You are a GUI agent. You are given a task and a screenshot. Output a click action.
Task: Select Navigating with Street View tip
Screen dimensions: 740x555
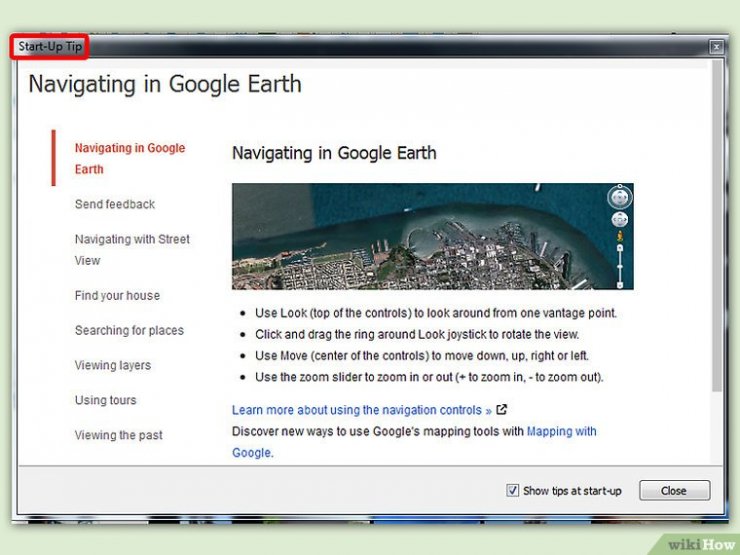pos(132,250)
